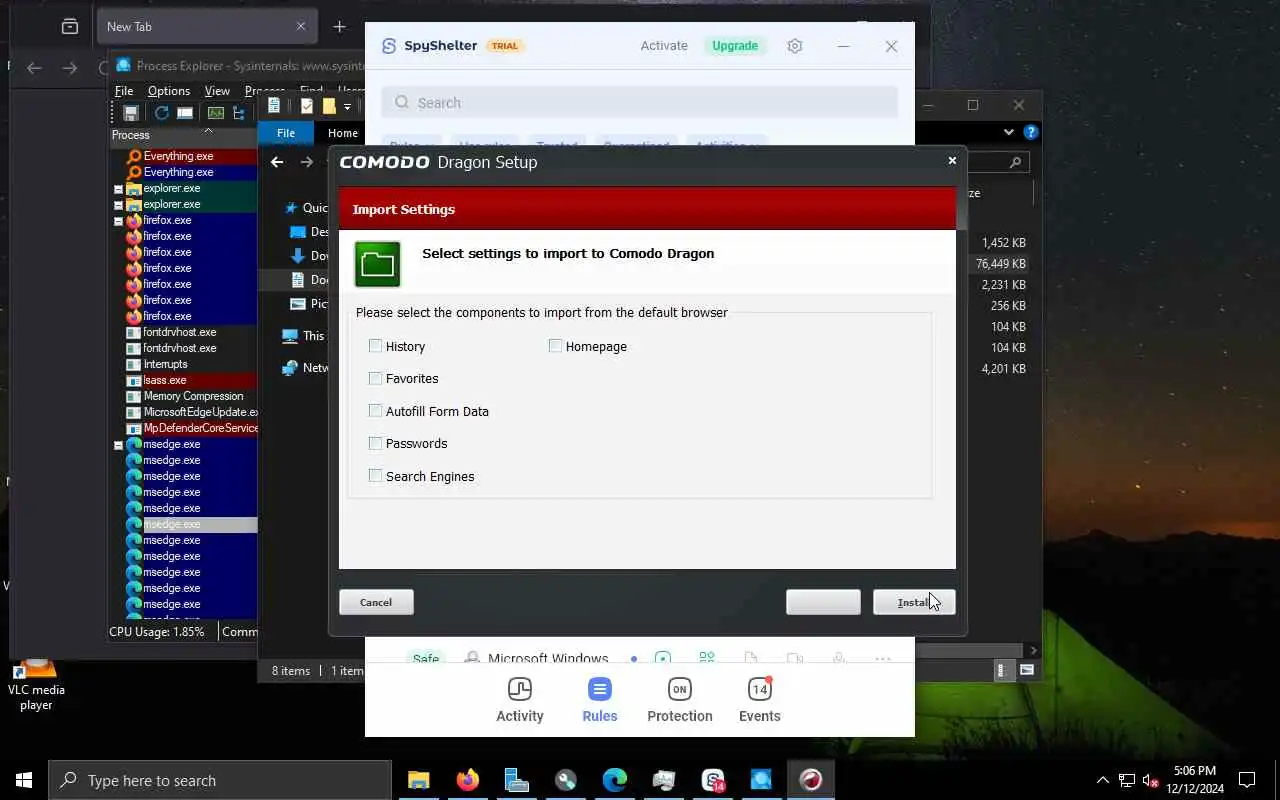
Task: Click the Upgrade button in SpyShelter
Action: (x=735, y=46)
